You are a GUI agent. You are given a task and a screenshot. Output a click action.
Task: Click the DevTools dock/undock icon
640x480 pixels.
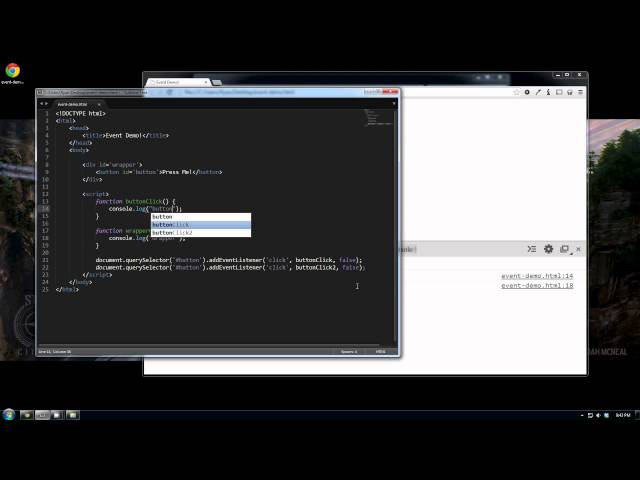[x=564, y=249]
